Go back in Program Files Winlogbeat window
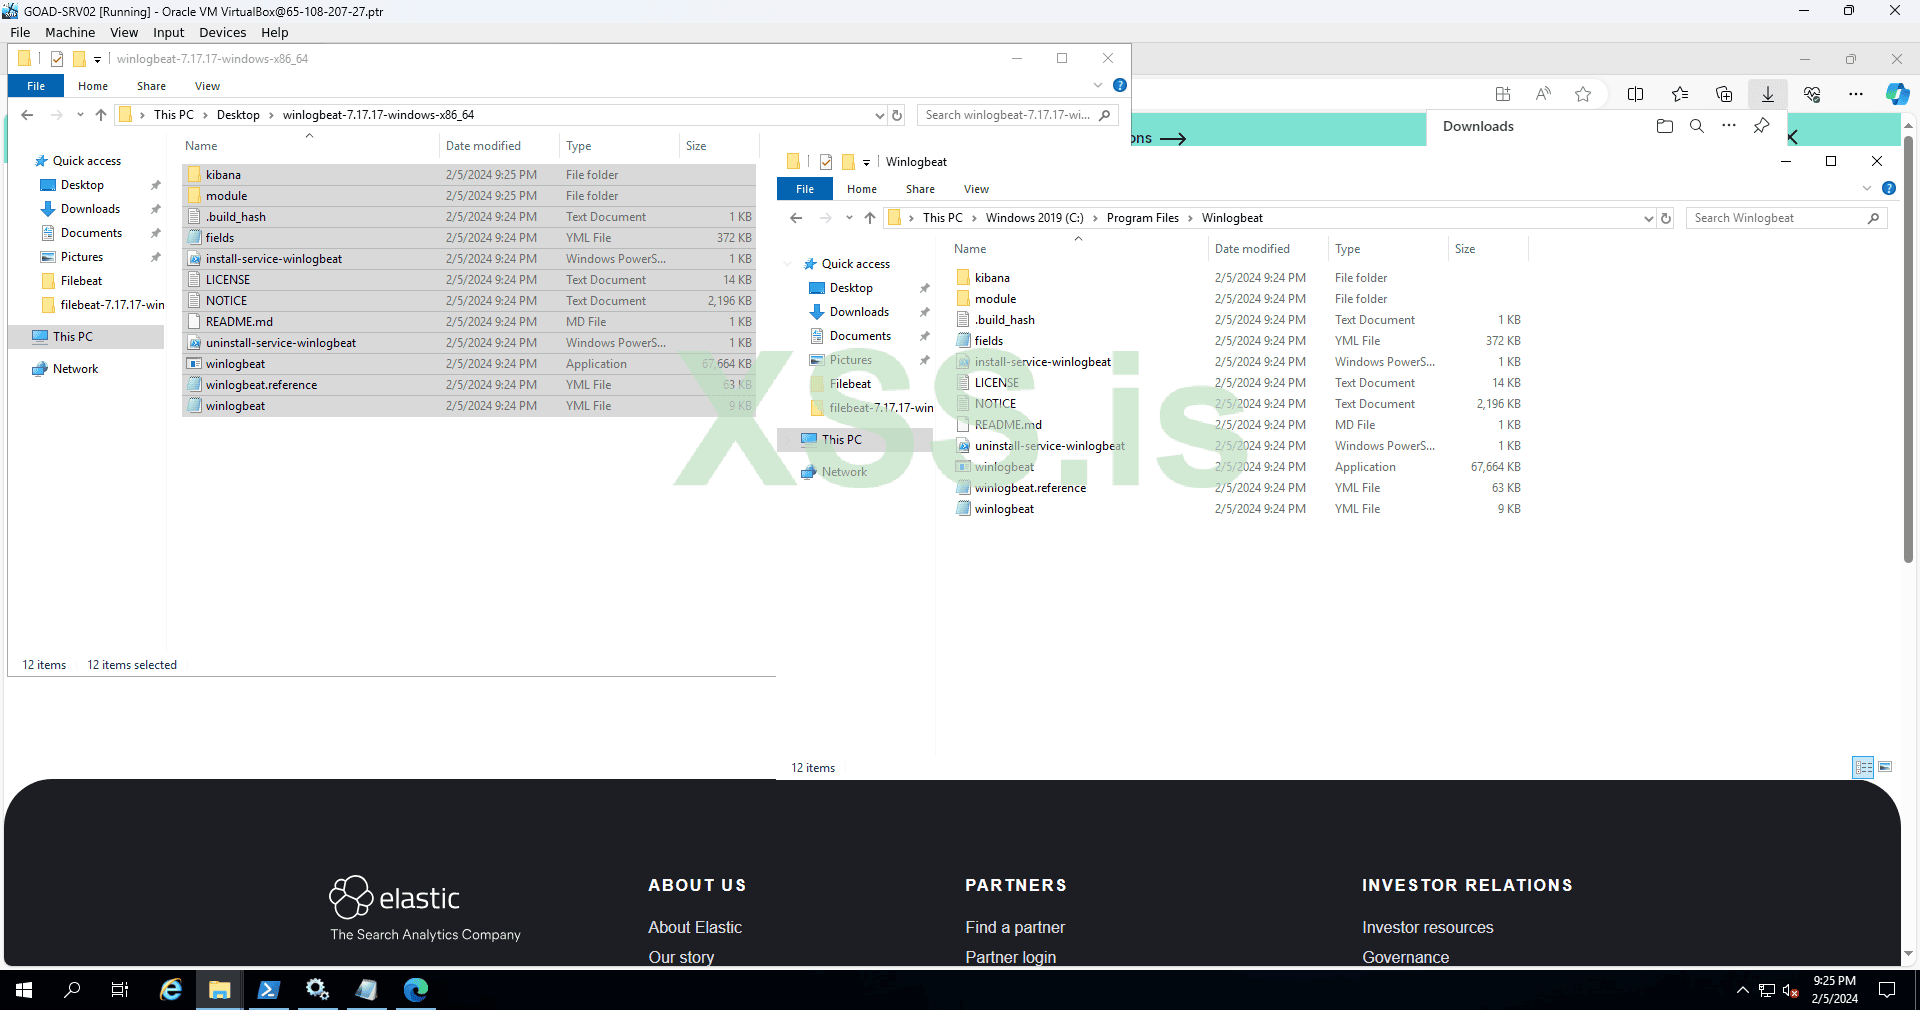The height and width of the screenshot is (1010, 1920). pyautogui.click(x=796, y=218)
